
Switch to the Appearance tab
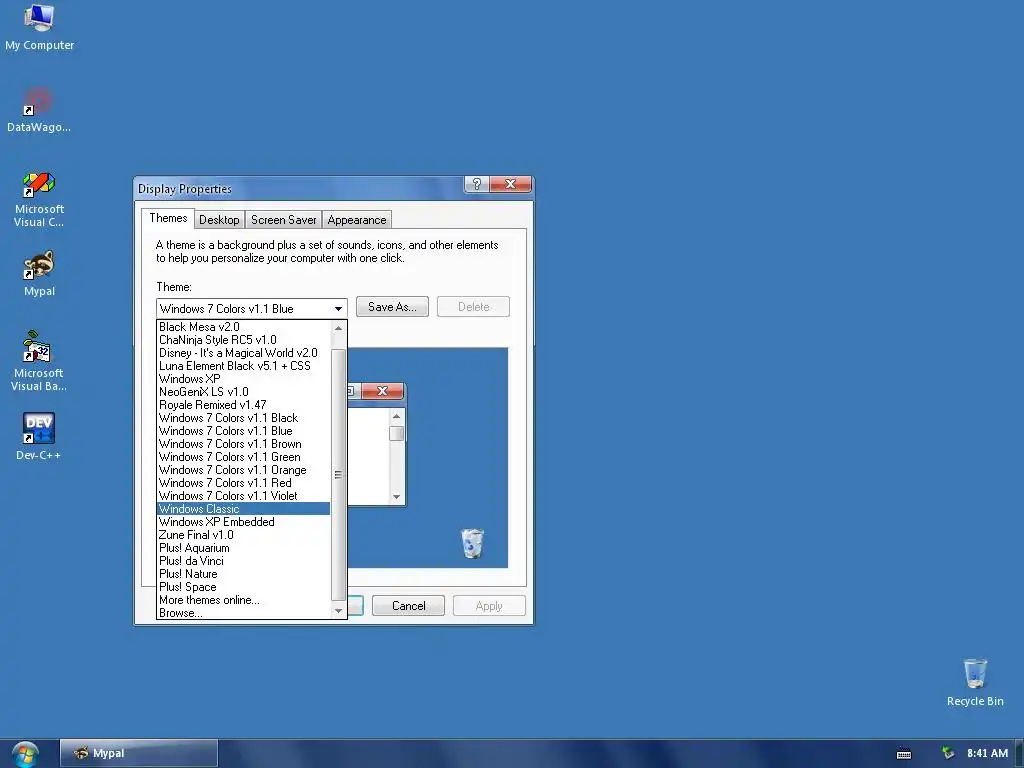tap(357, 220)
